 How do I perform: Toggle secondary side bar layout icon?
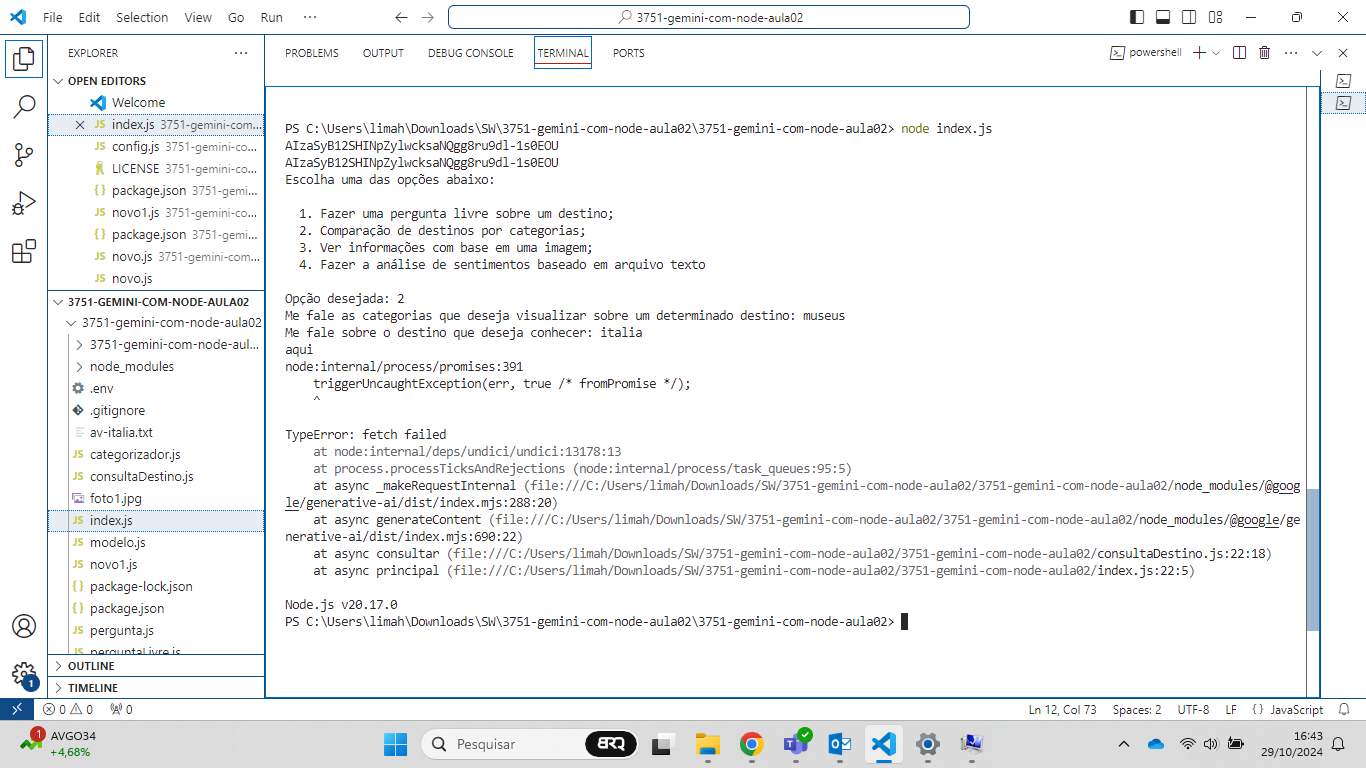[1189, 17]
